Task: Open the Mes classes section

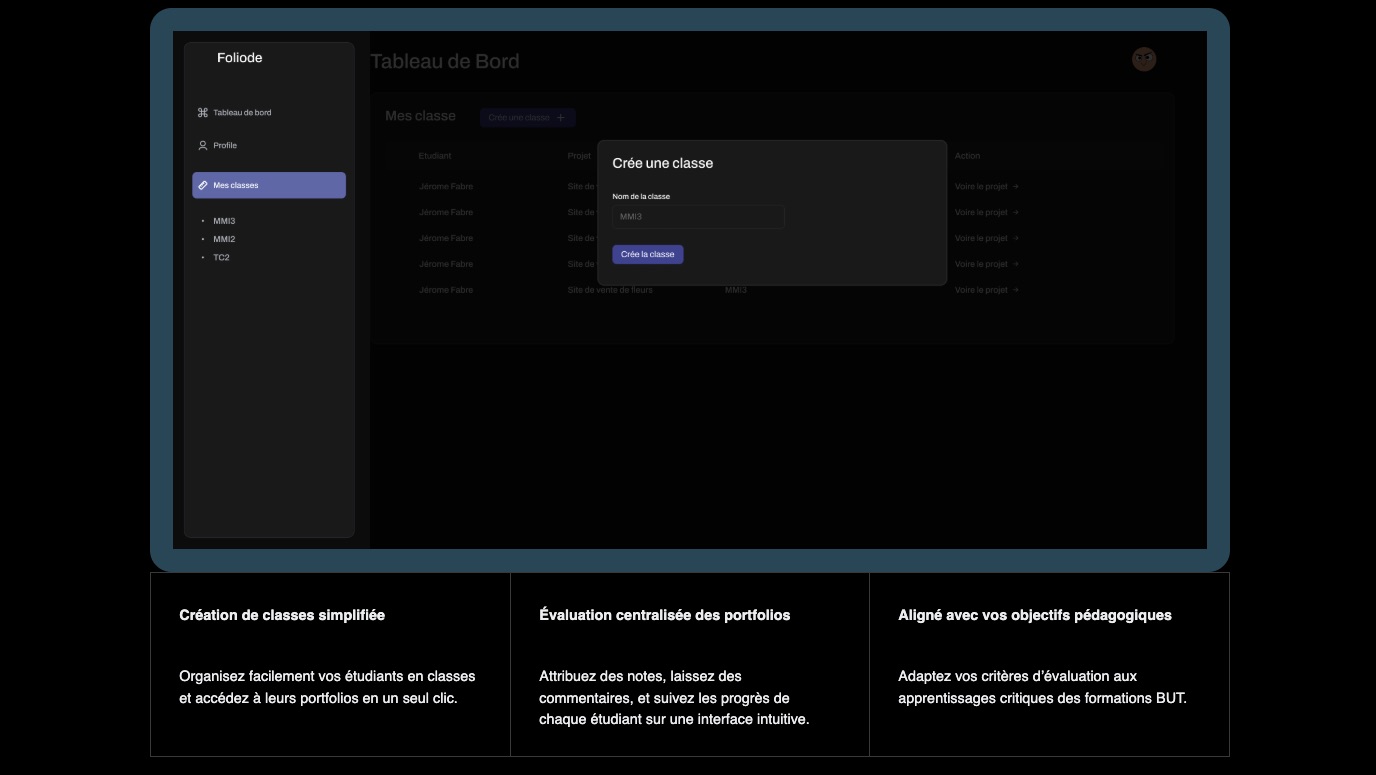Action: pyautogui.click(x=236, y=185)
